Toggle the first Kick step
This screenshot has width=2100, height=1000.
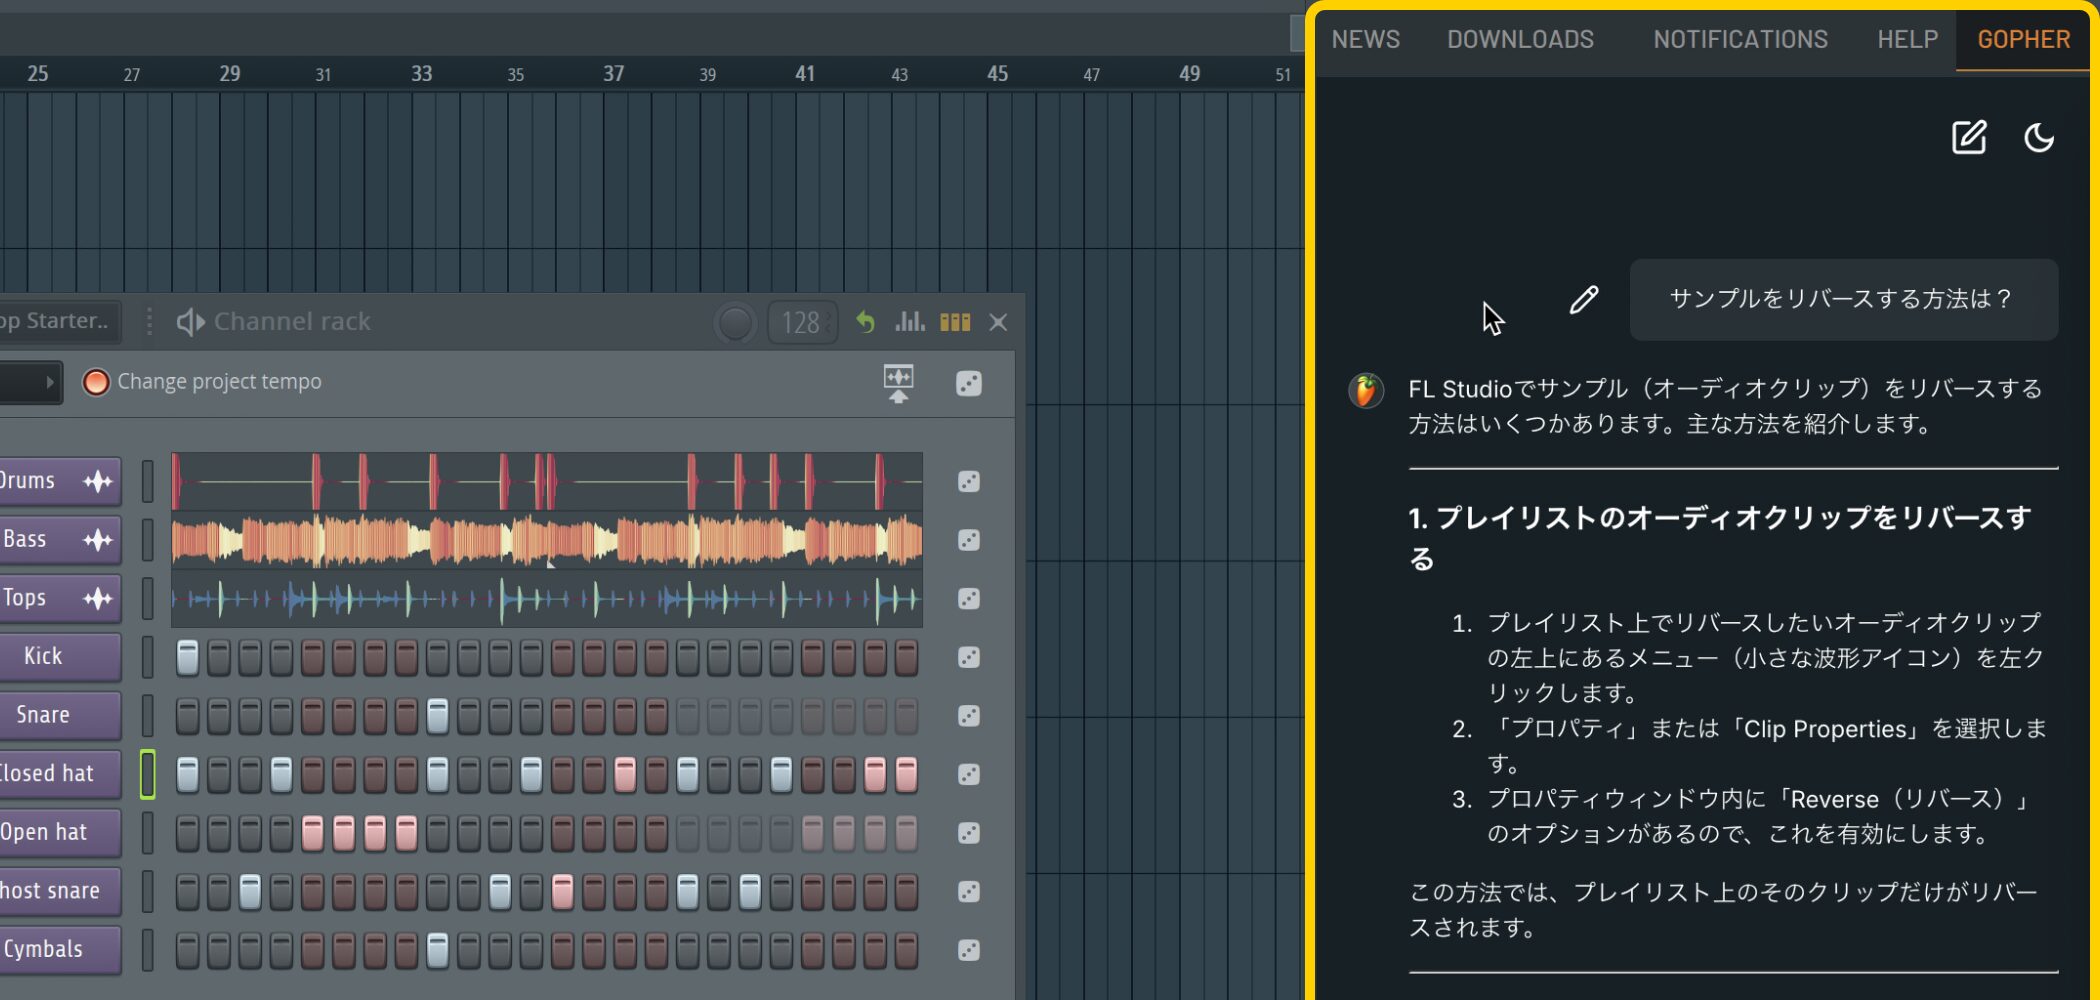[x=187, y=657]
